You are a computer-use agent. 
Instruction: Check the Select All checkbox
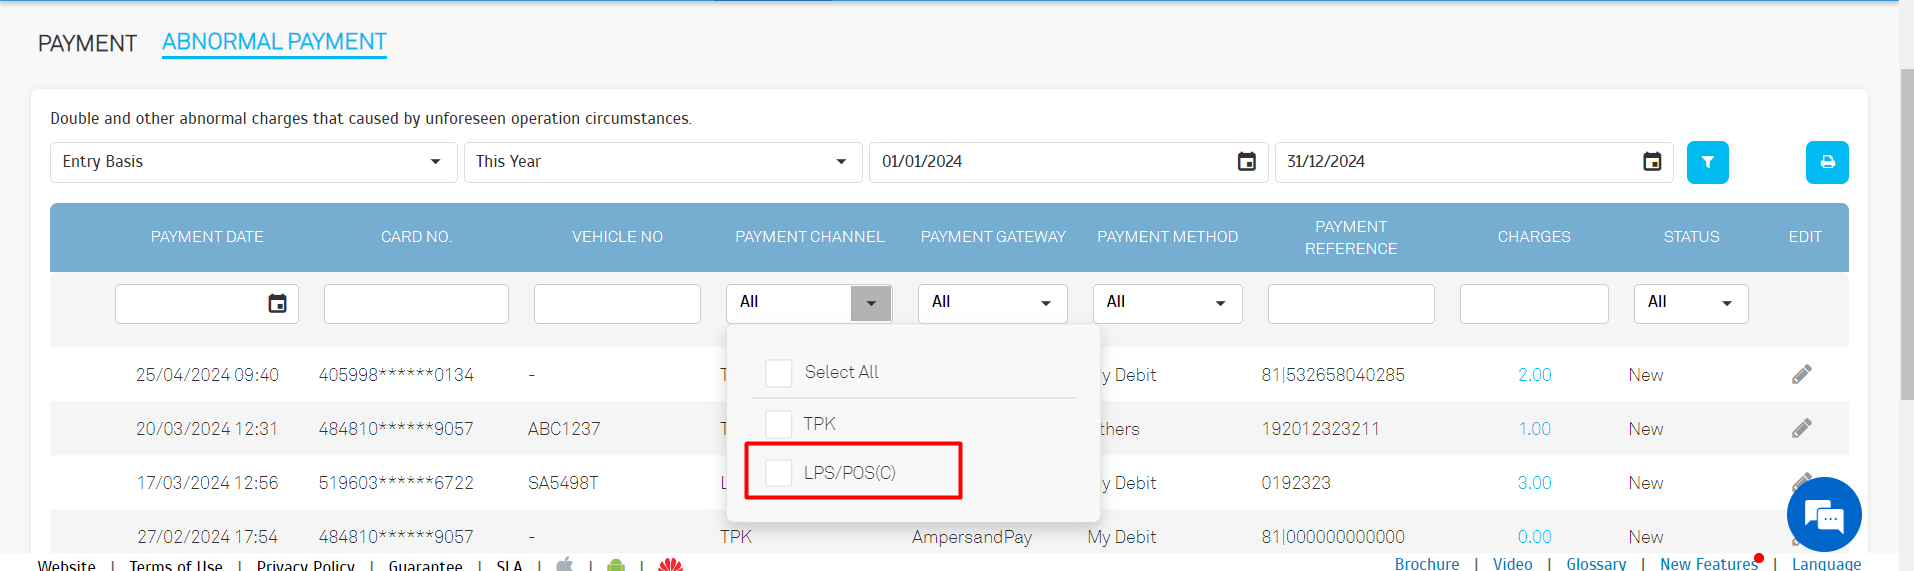[778, 373]
